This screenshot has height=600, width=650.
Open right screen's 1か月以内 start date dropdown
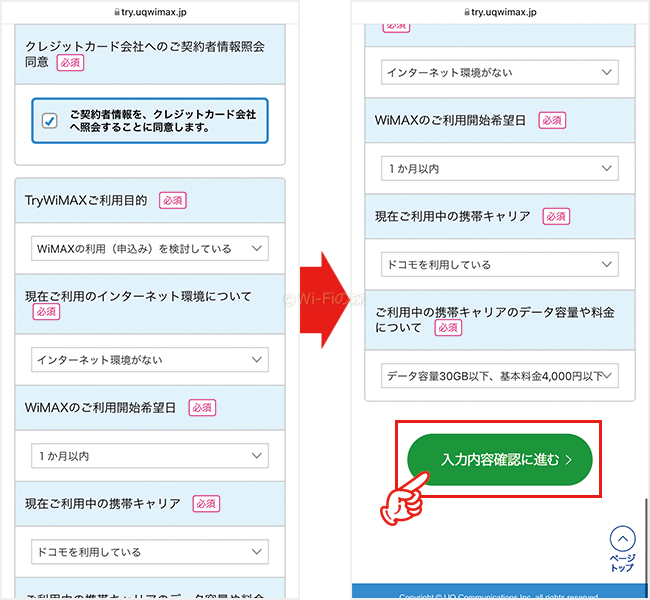[x=500, y=168]
